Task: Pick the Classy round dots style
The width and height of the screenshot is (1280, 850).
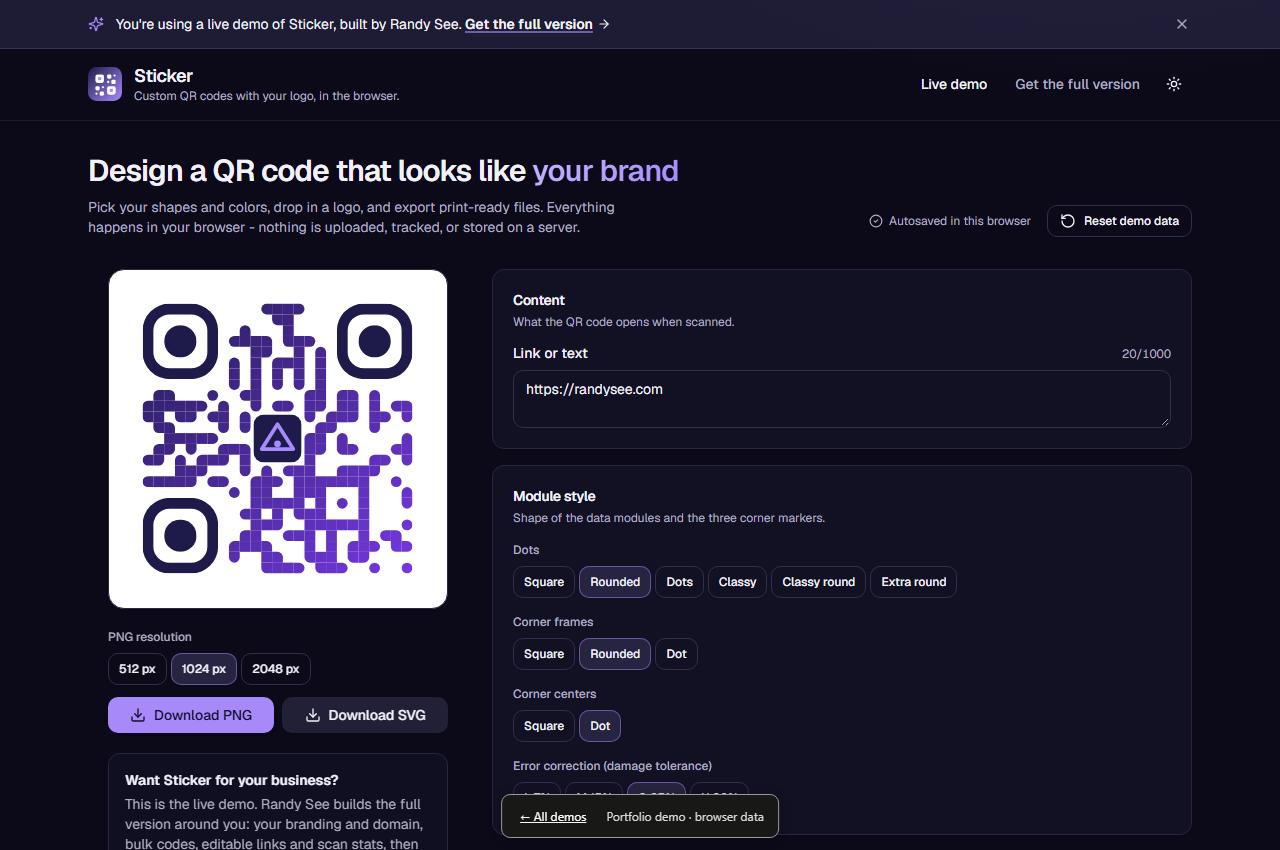Action: (819, 582)
